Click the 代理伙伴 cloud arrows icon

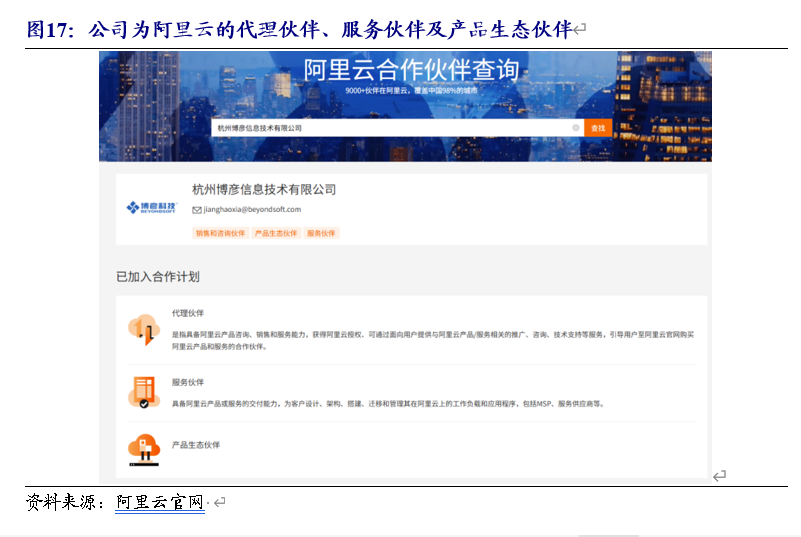144,330
